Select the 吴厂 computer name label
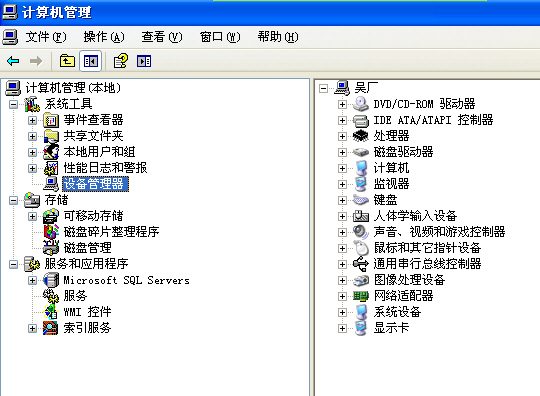540x396 pixels. pos(366,88)
